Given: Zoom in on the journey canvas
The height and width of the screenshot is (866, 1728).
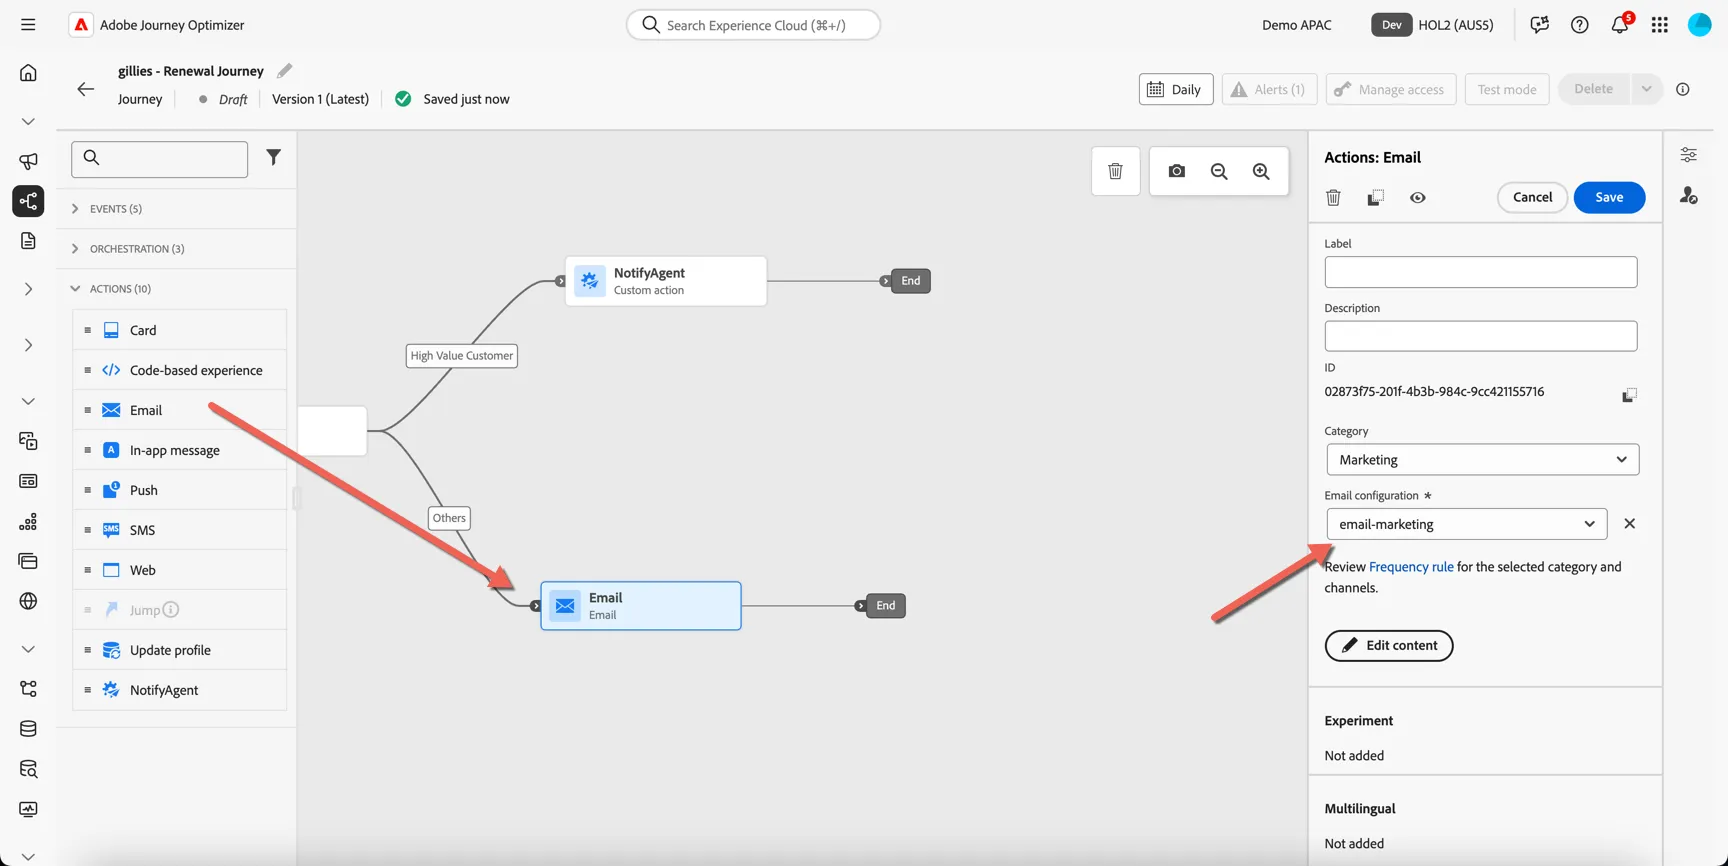Looking at the screenshot, I should coord(1261,171).
